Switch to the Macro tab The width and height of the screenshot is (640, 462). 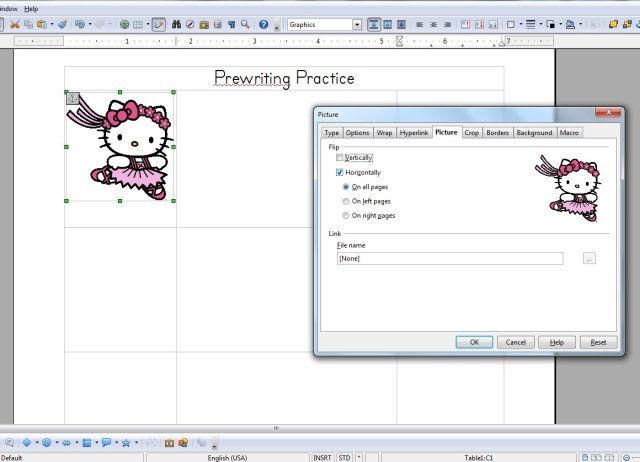pyautogui.click(x=569, y=133)
